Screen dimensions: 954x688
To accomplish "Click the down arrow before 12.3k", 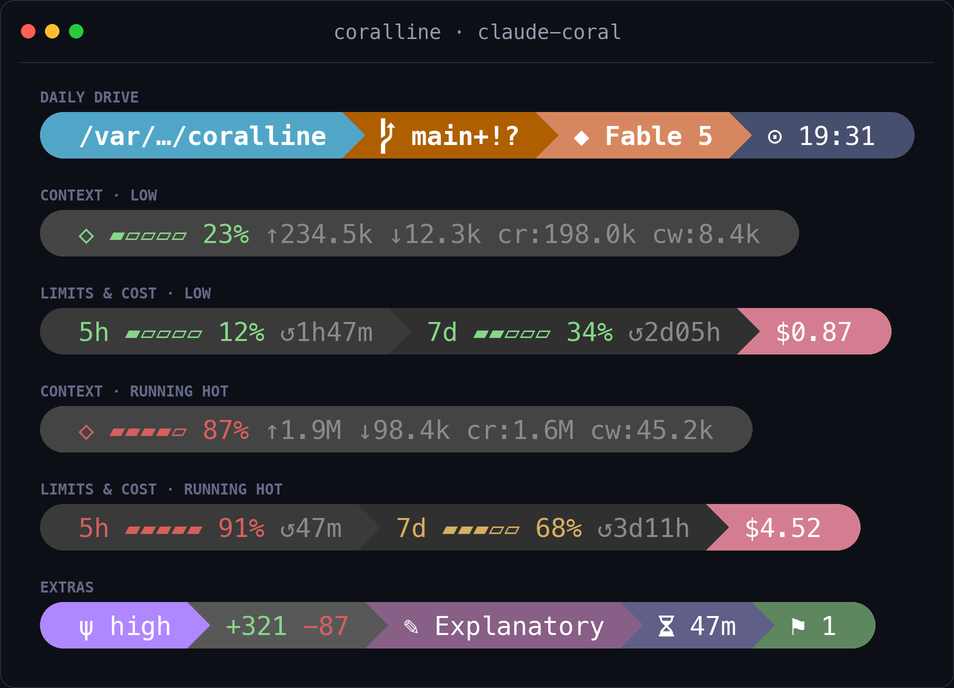I will tap(396, 235).
